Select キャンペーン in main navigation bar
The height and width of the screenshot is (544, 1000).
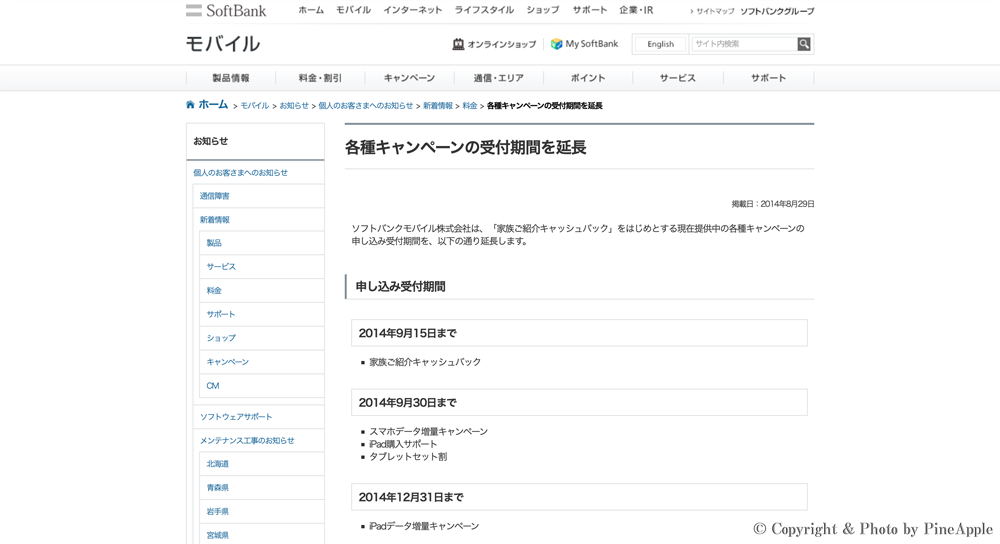[409, 78]
